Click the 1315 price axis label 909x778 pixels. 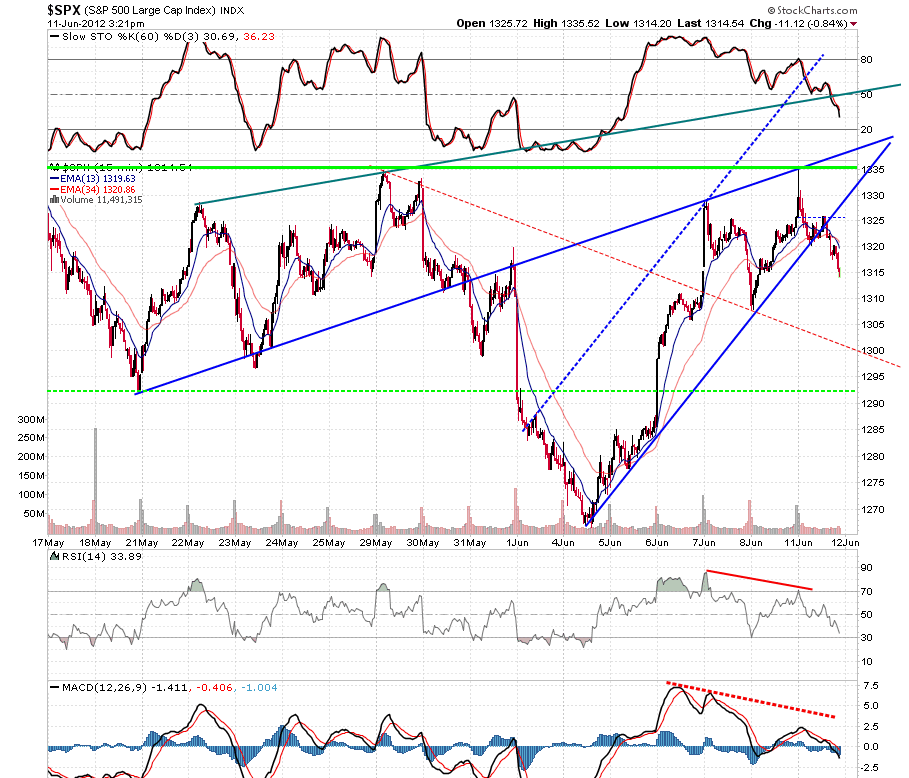click(872, 272)
